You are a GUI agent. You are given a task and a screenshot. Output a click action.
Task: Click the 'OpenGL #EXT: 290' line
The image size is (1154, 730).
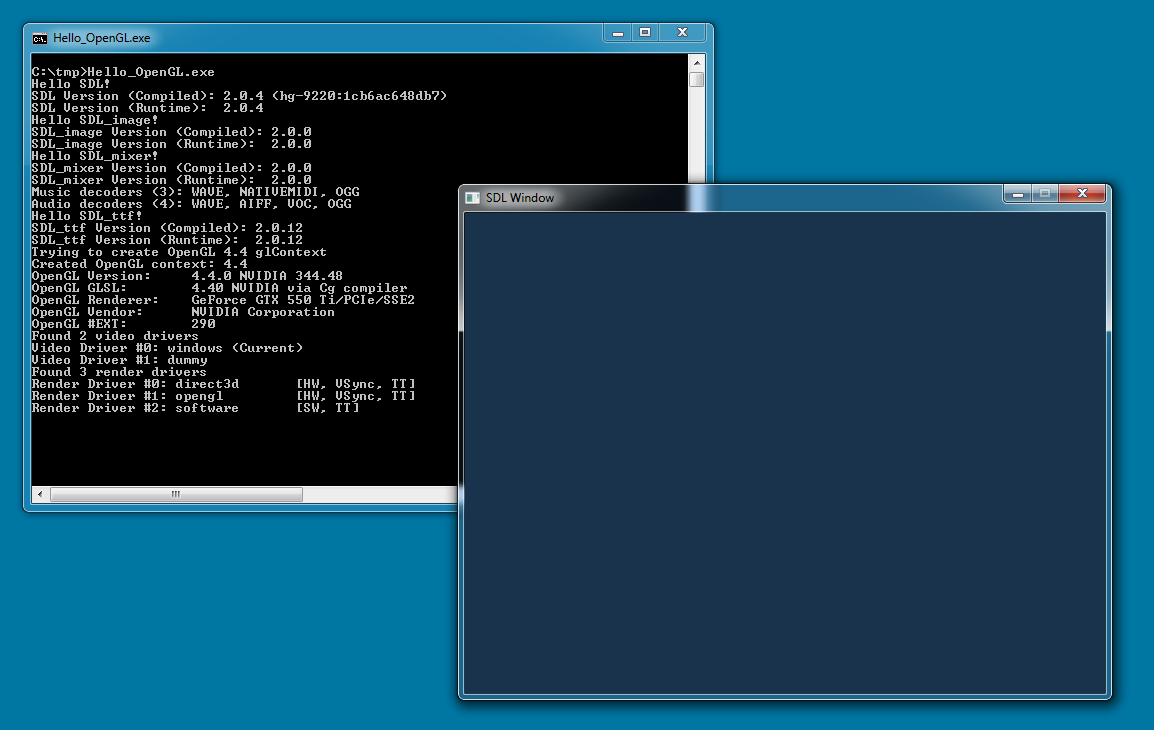[x=124, y=324]
